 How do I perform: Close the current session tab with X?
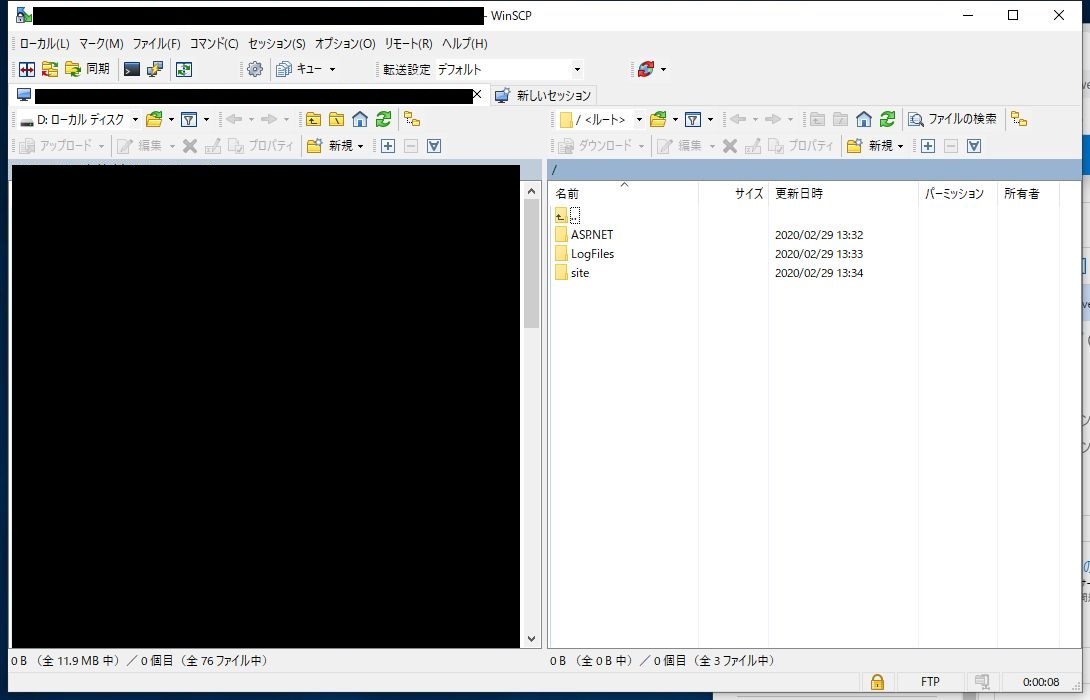coord(477,94)
